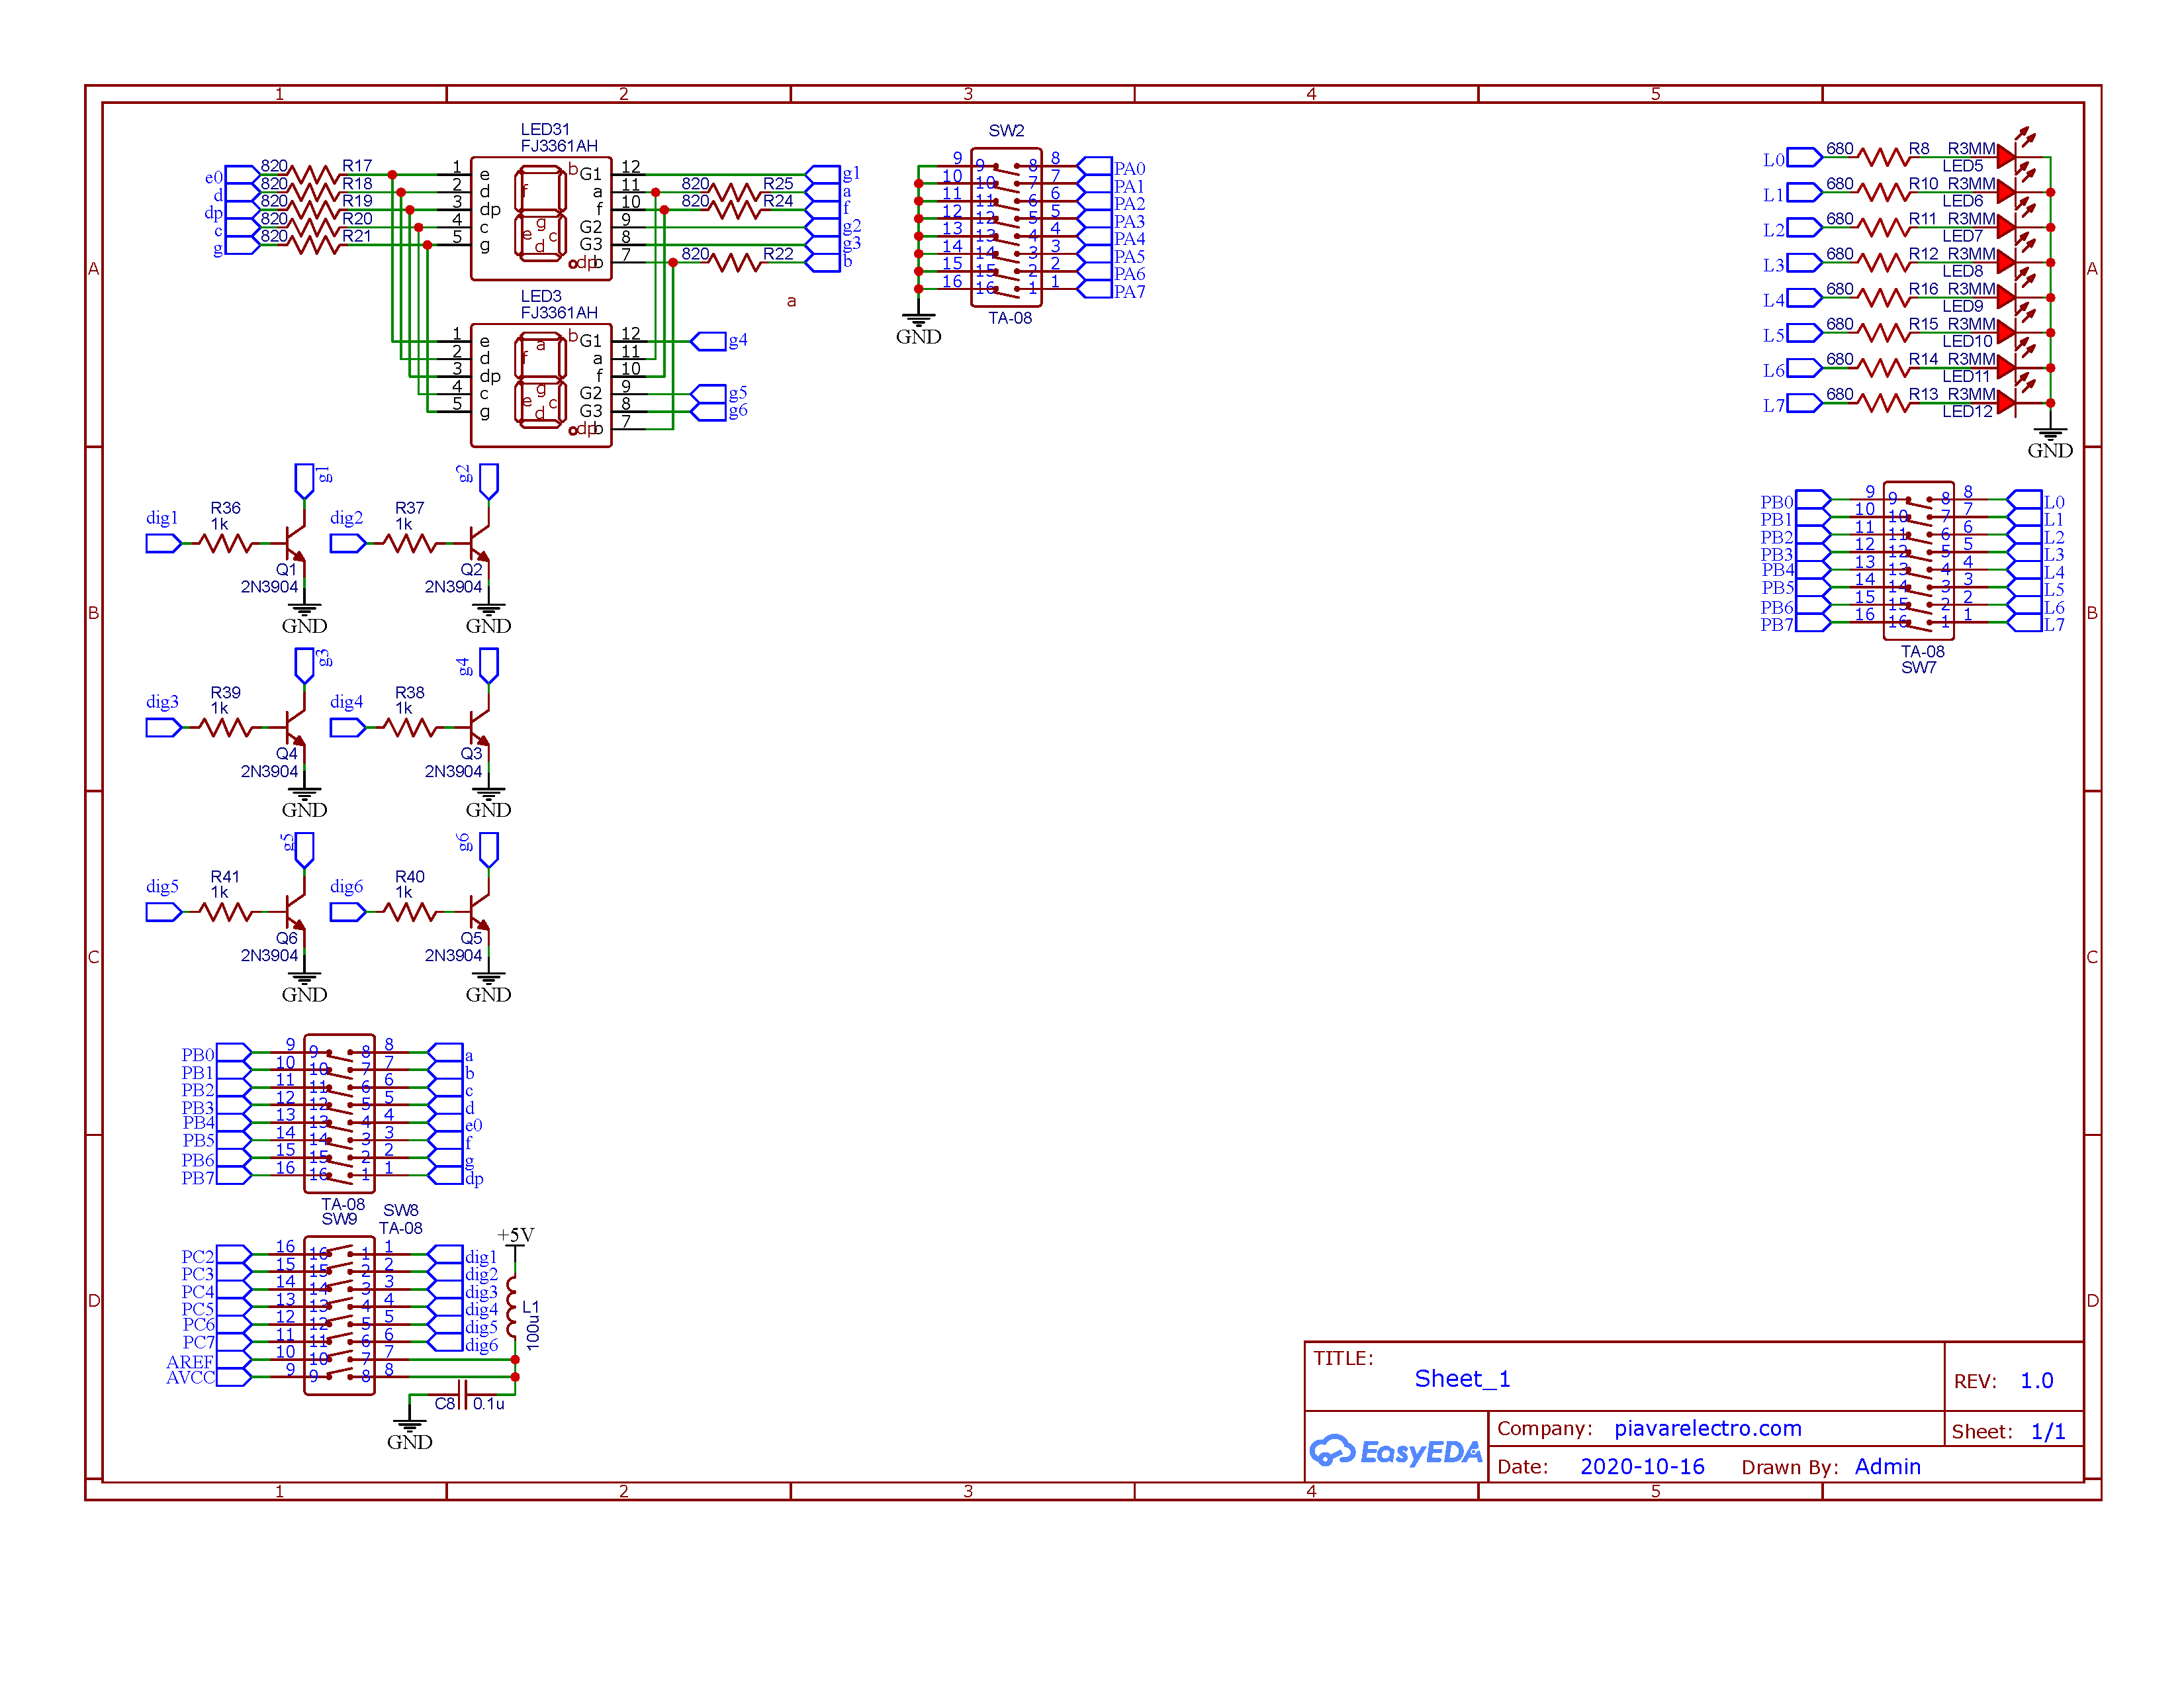Click the SW8 DIP switch body

(x=339, y=1315)
